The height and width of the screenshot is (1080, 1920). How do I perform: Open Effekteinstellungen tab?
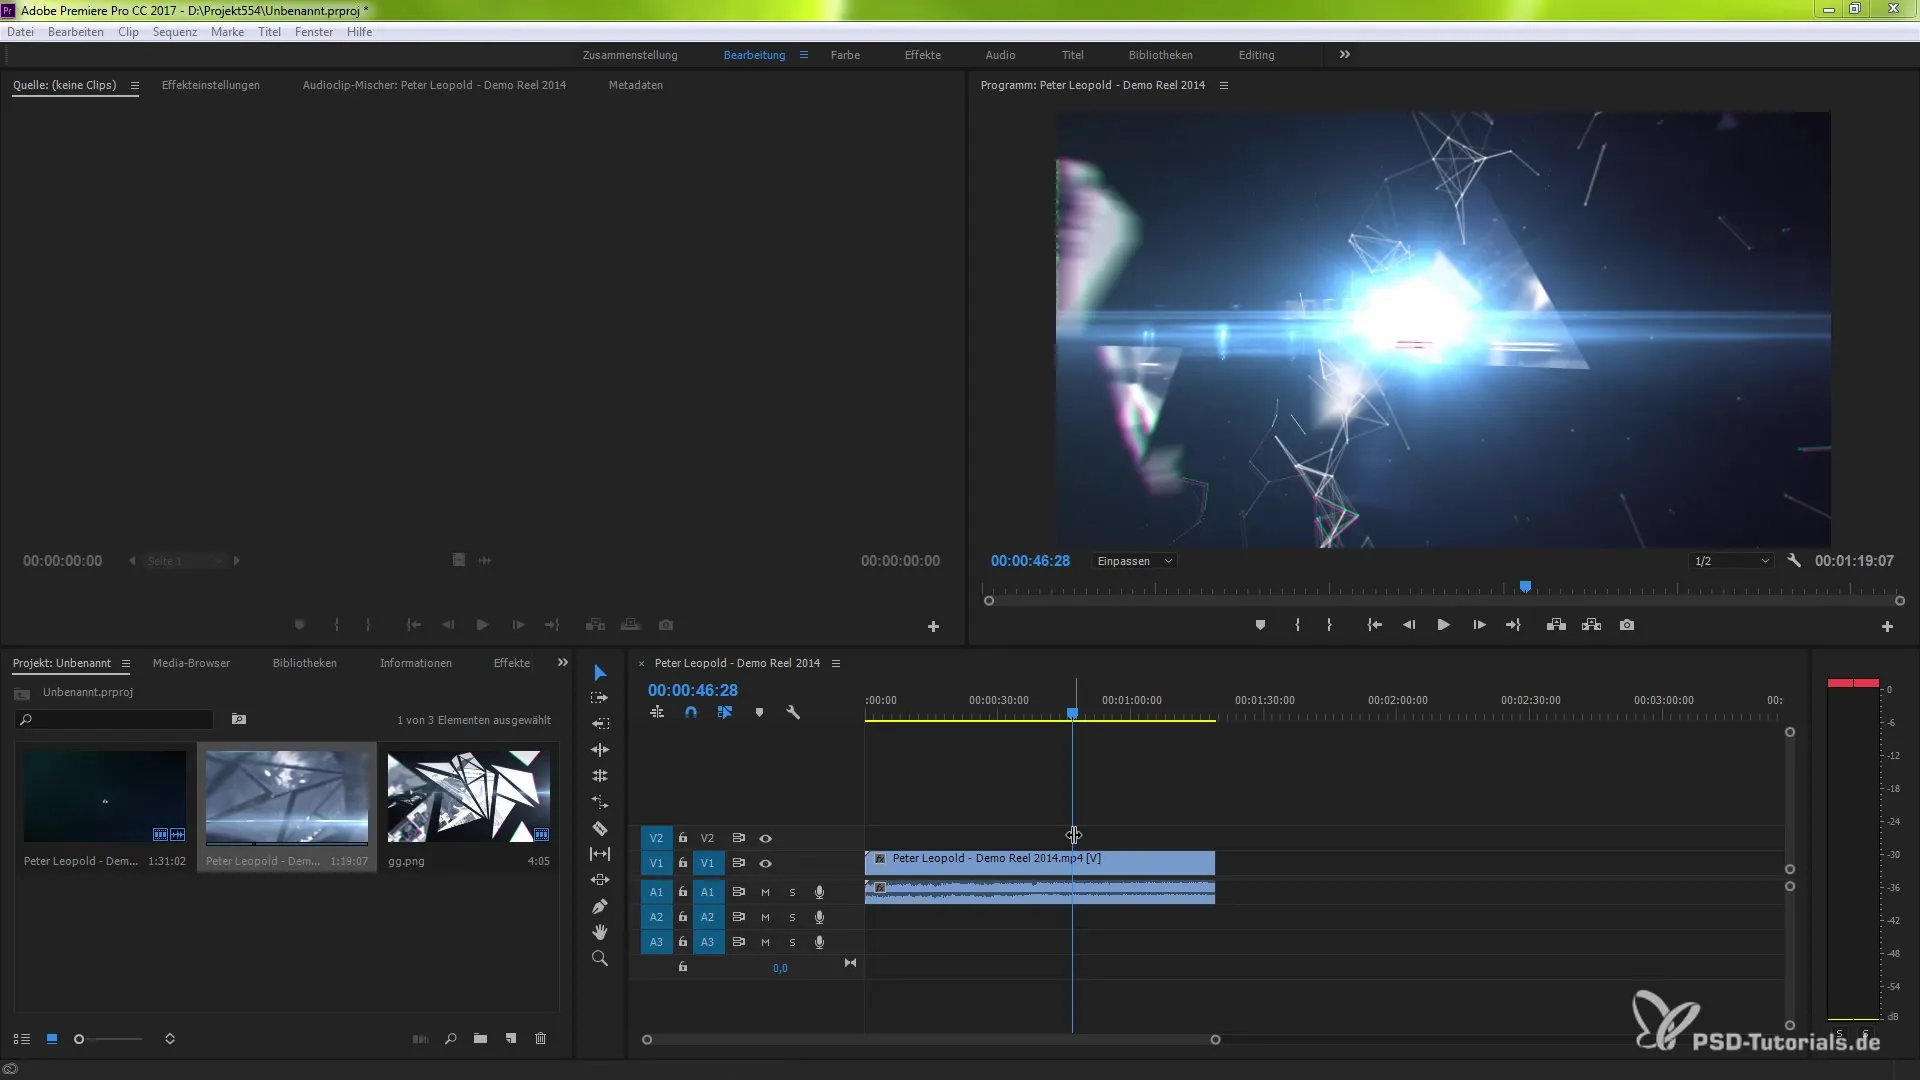pos(211,85)
